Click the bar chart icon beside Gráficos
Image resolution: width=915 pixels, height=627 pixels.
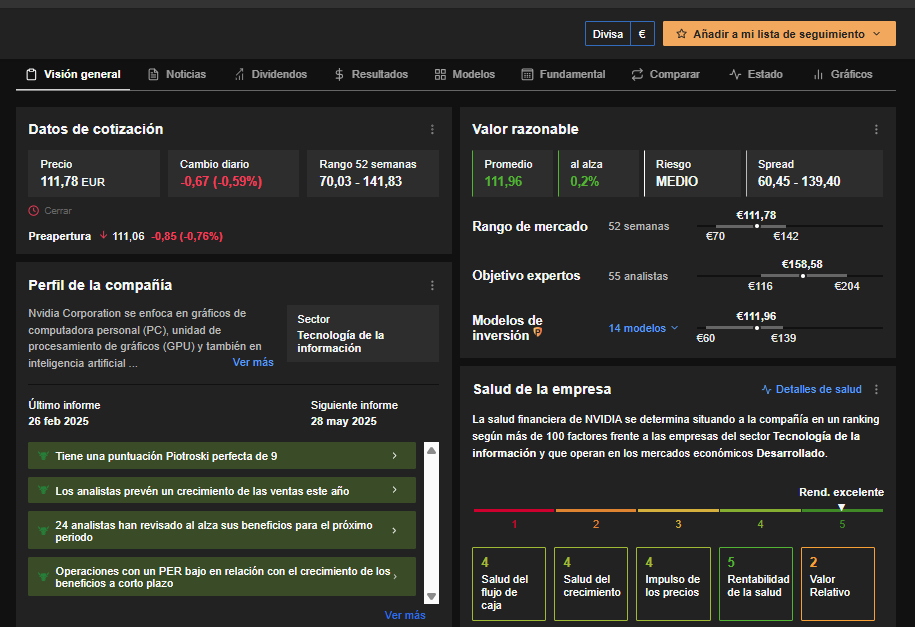(x=818, y=74)
